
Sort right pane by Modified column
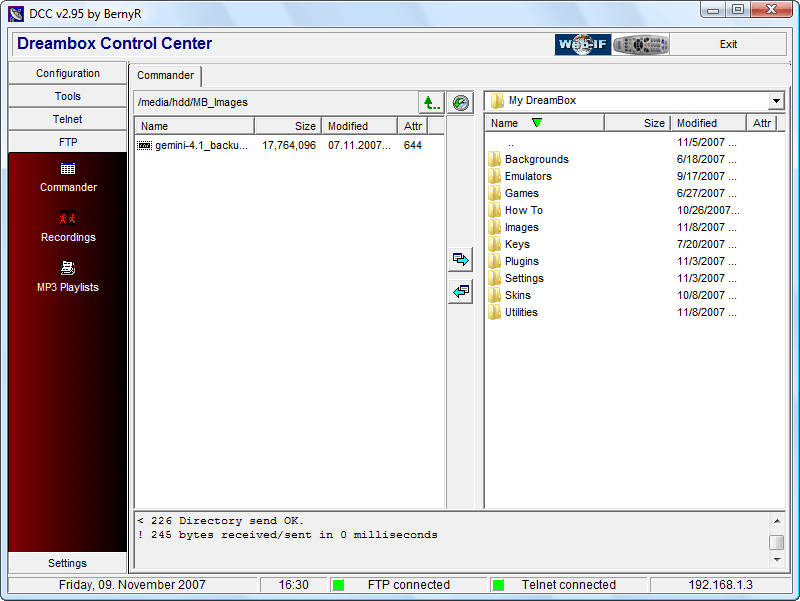click(x=709, y=123)
